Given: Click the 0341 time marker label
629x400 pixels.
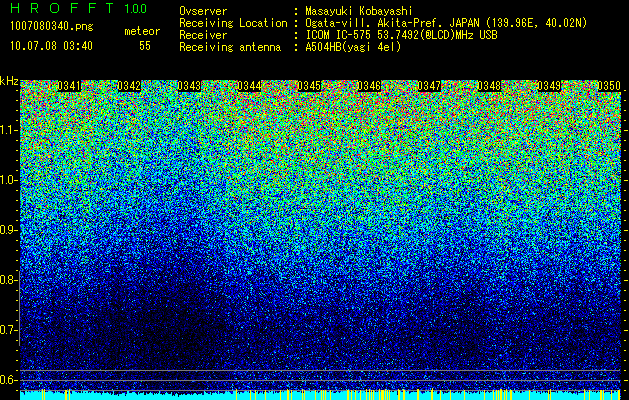Looking at the screenshot, I should [x=69, y=86].
